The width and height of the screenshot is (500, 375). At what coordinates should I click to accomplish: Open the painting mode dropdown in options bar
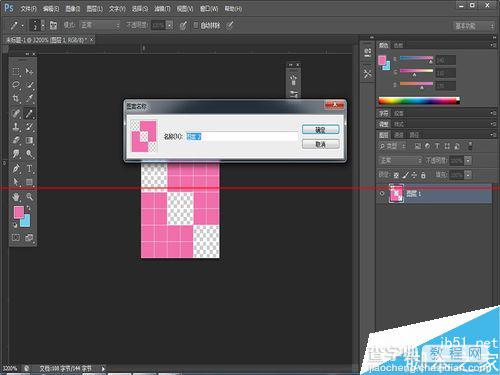(100, 25)
